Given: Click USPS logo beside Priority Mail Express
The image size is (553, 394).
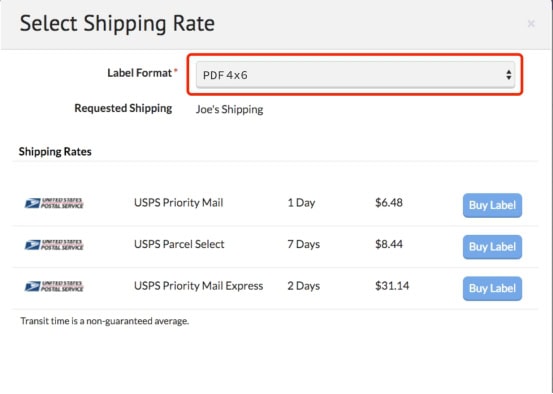Looking at the screenshot, I should 54,286.
